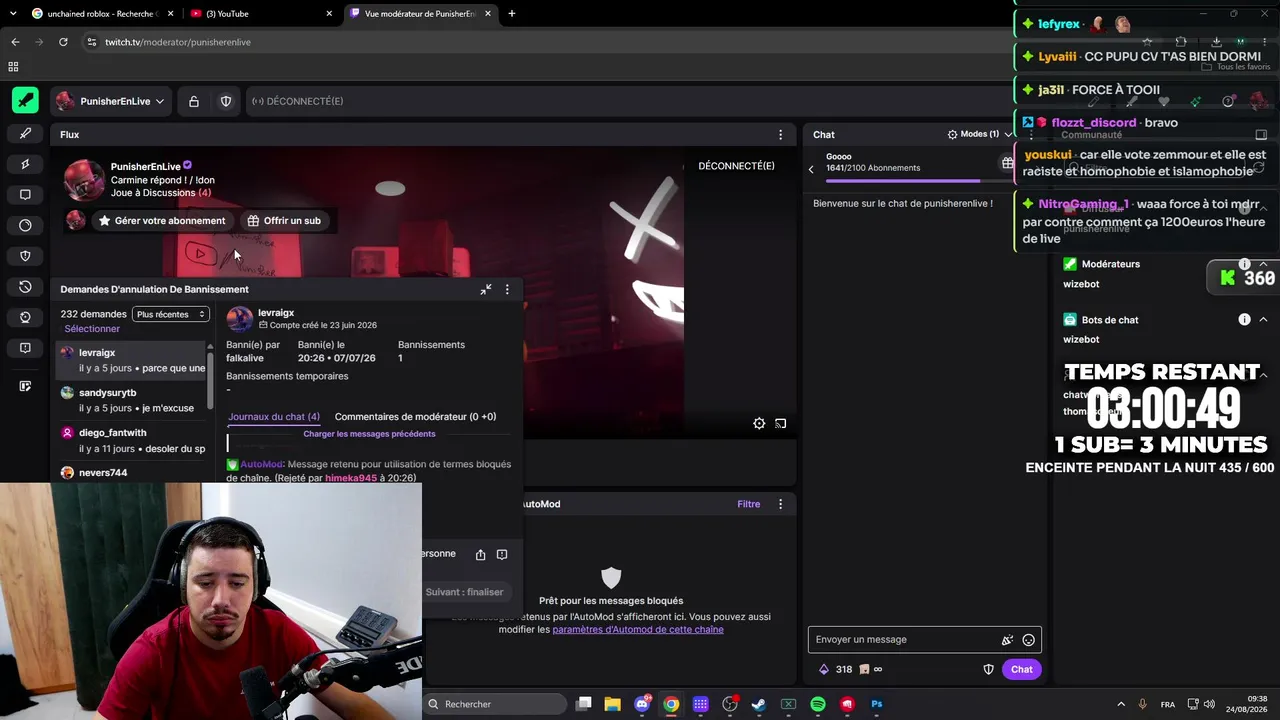Select the nevers744 unban request
The width and height of the screenshot is (1280, 720).
(132, 472)
